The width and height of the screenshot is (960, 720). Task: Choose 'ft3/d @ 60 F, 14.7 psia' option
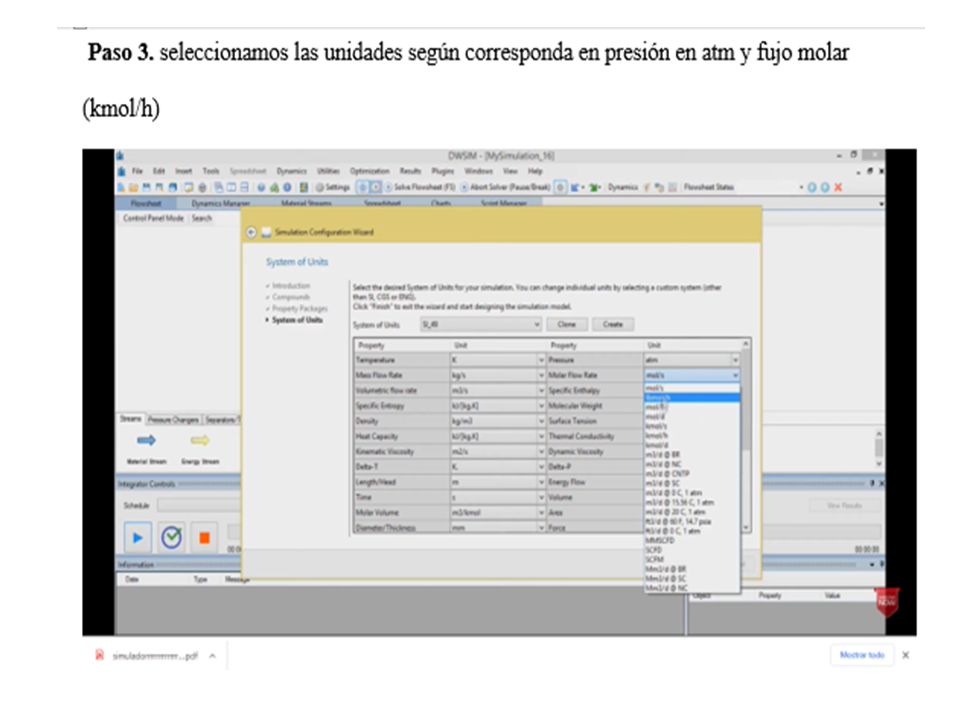(692, 522)
